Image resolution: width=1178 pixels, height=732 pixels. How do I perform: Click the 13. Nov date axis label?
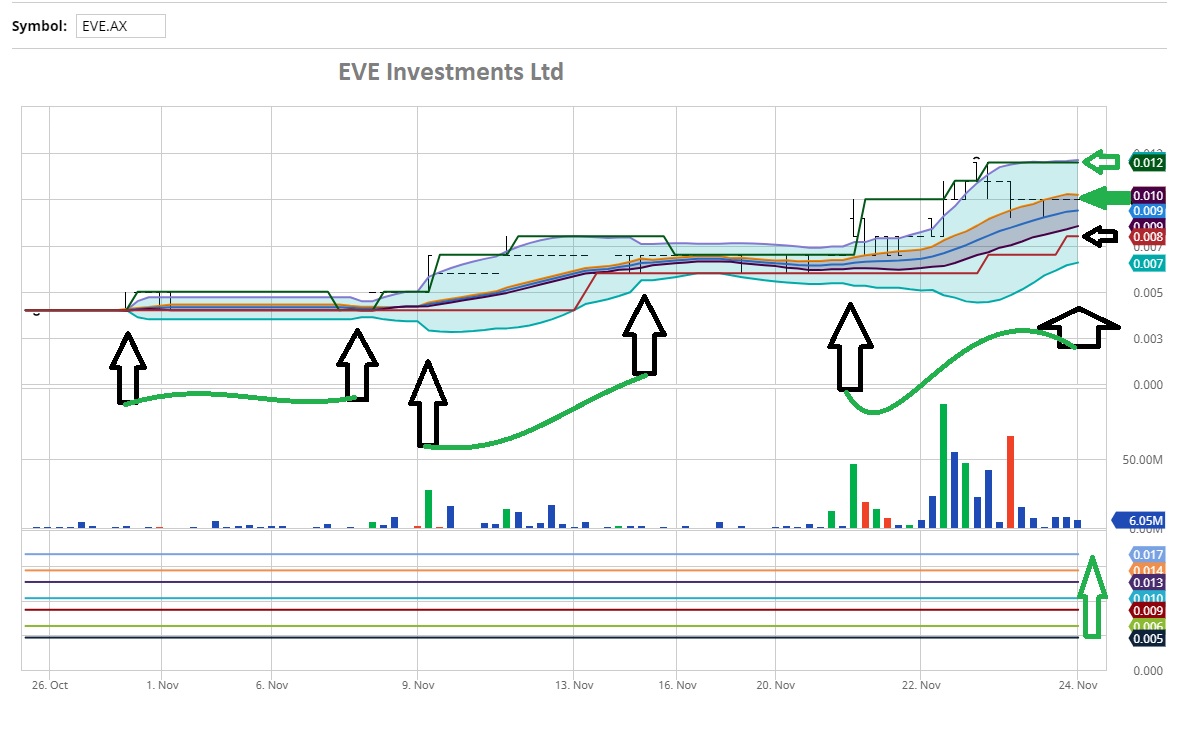[x=574, y=685]
